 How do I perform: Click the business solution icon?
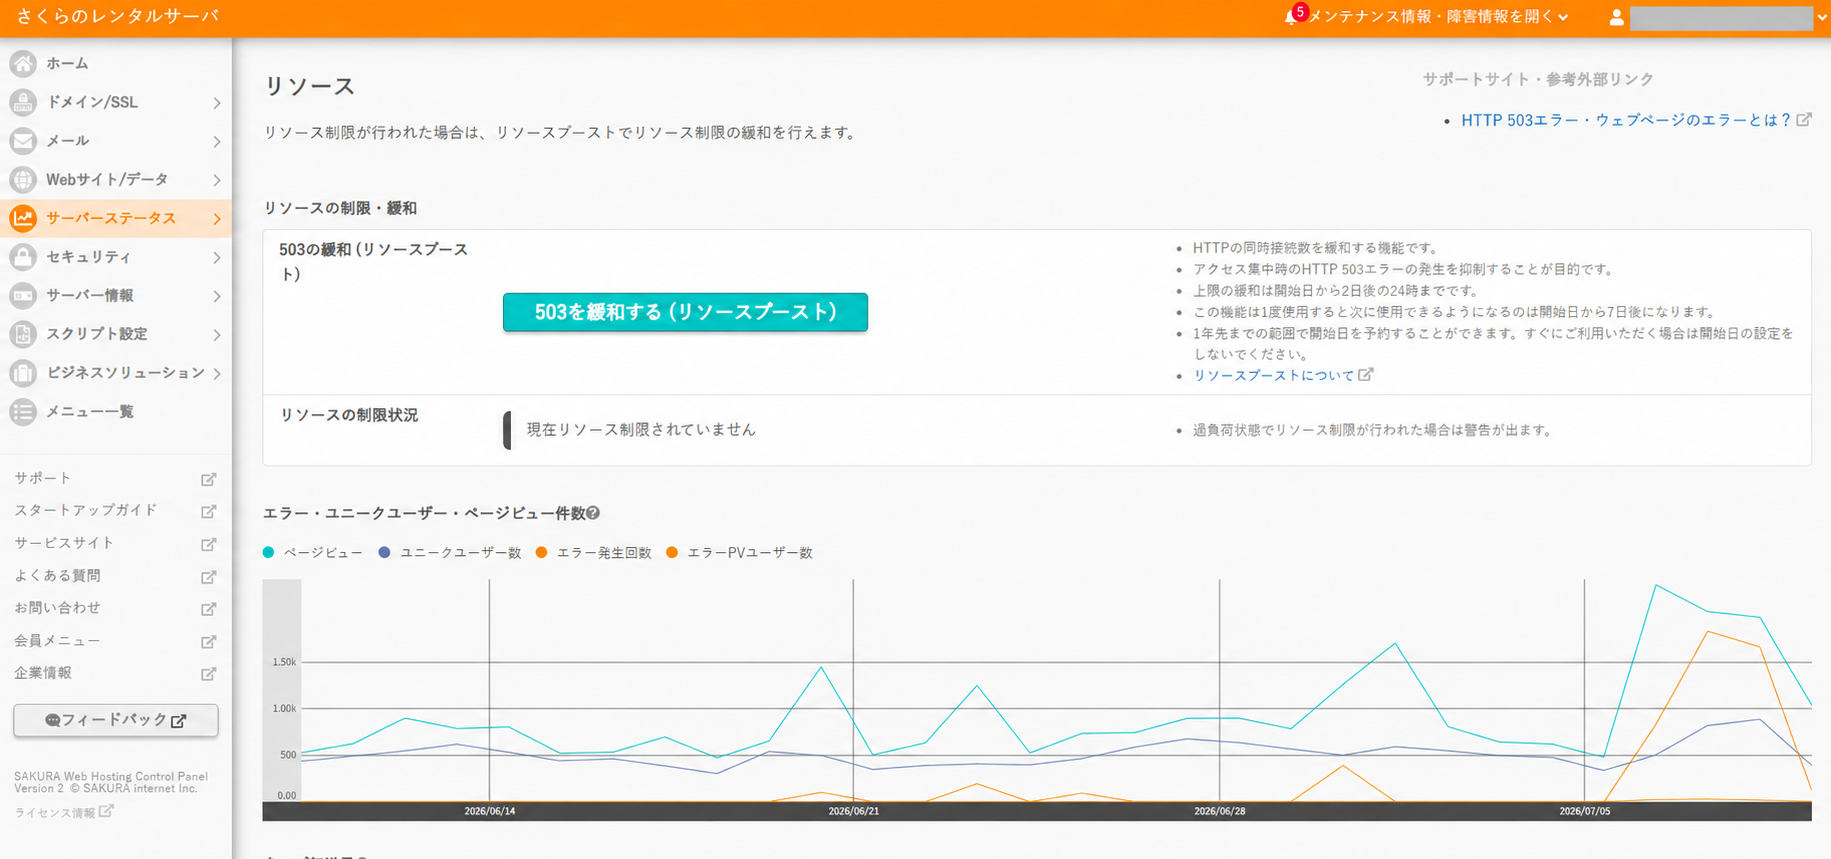click(x=23, y=373)
